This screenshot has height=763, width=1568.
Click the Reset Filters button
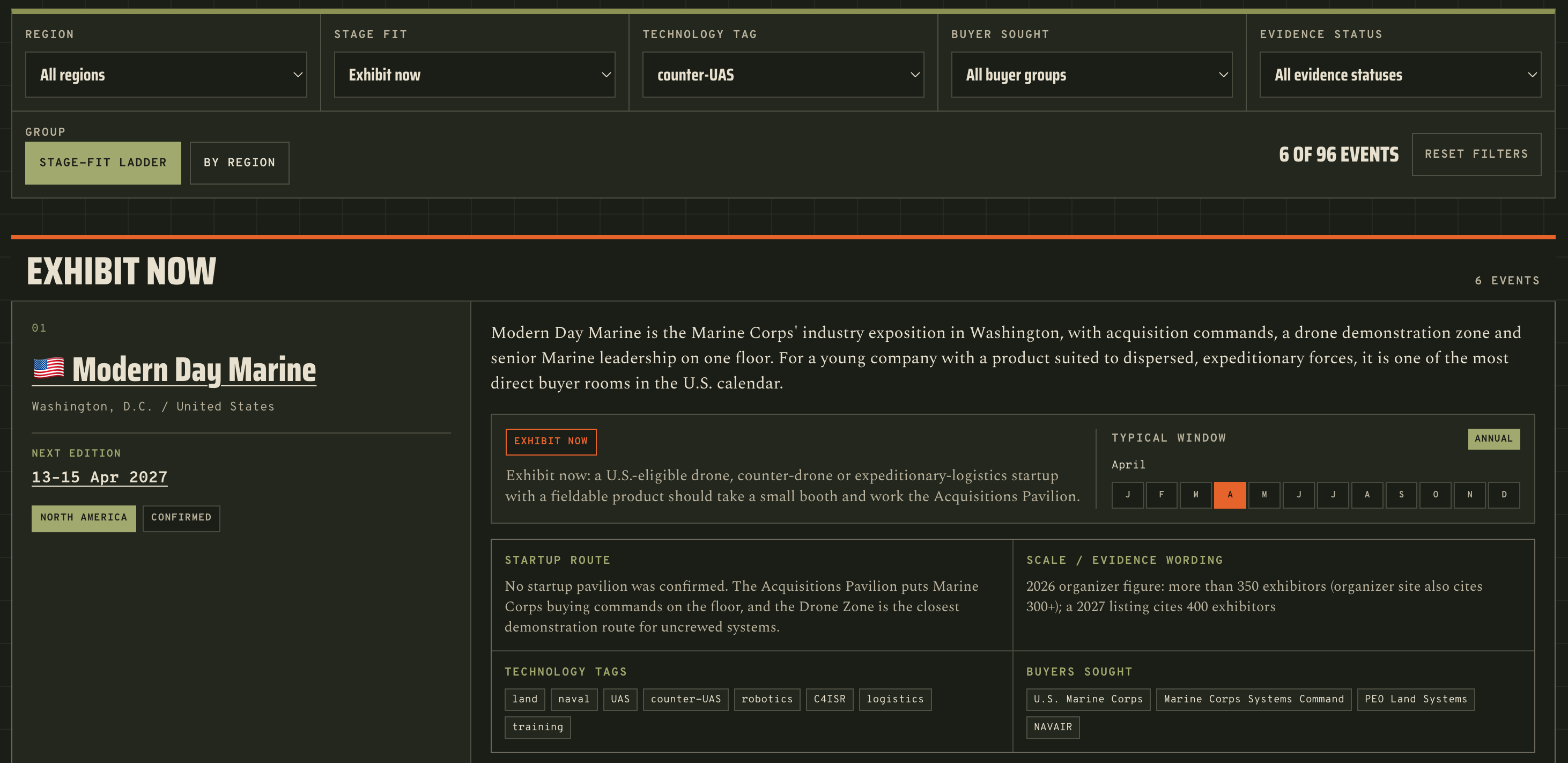tap(1476, 154)
